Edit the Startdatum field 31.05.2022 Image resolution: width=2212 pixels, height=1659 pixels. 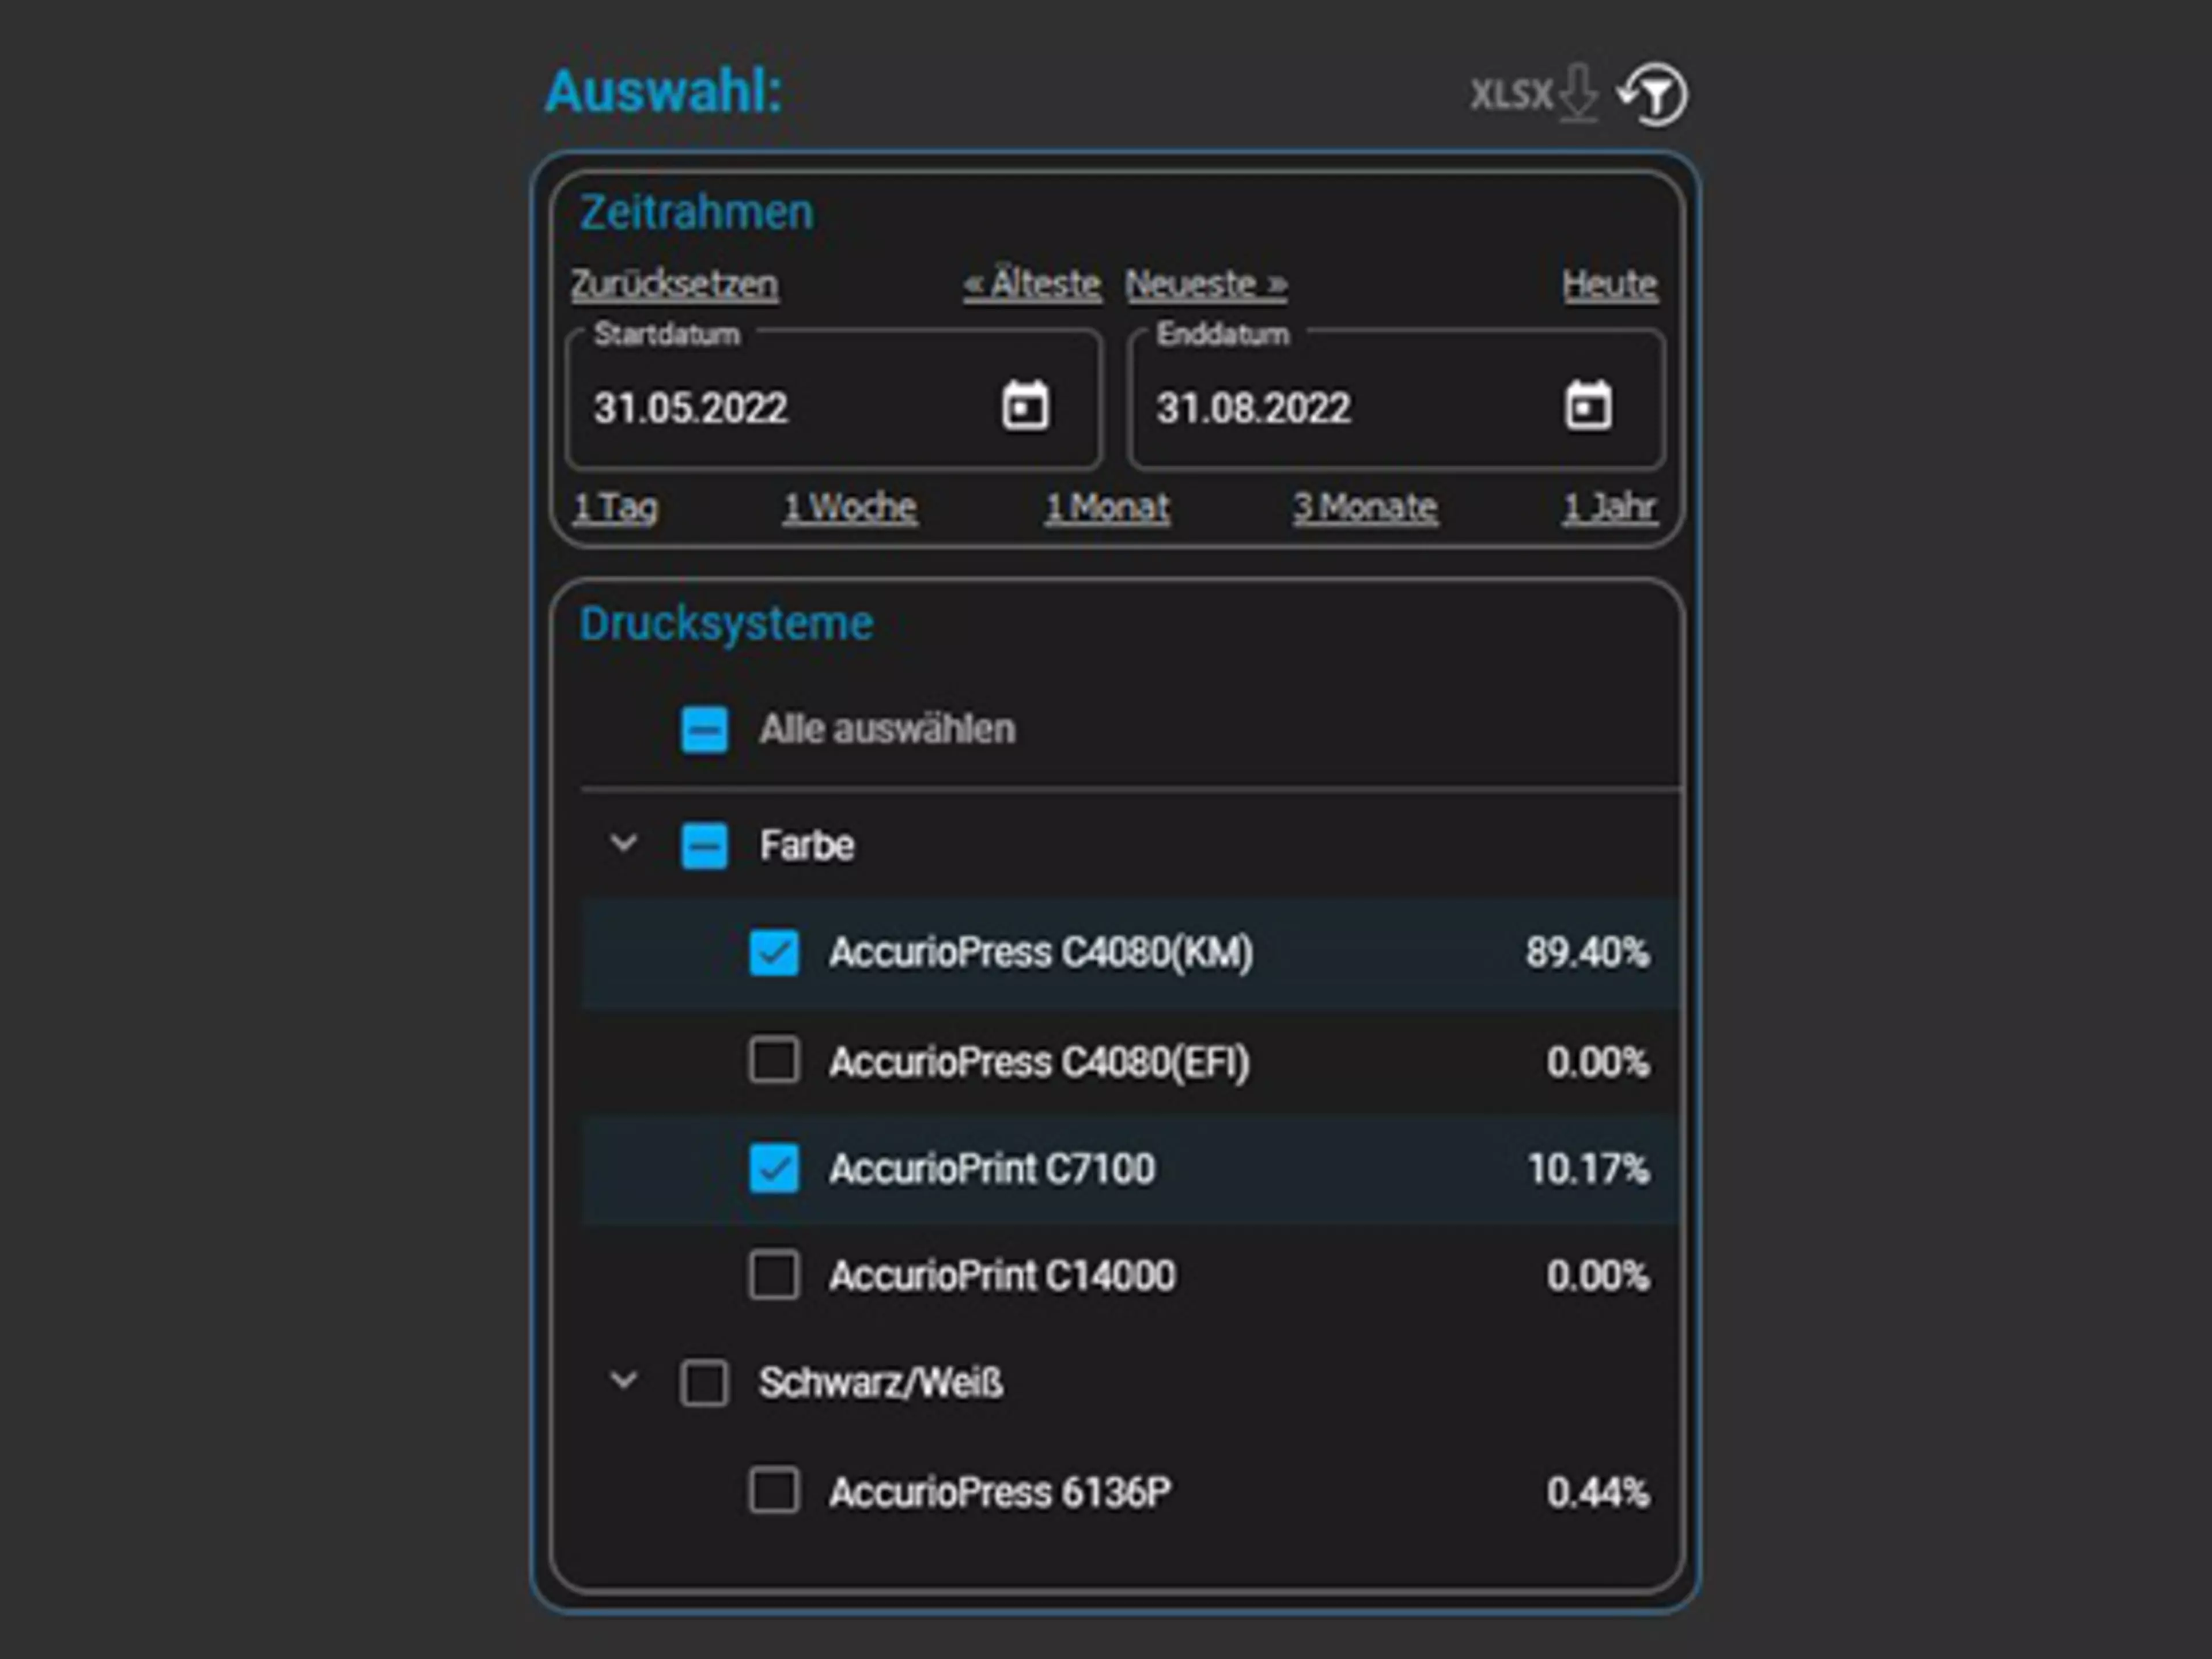click(x=834, y=401)
